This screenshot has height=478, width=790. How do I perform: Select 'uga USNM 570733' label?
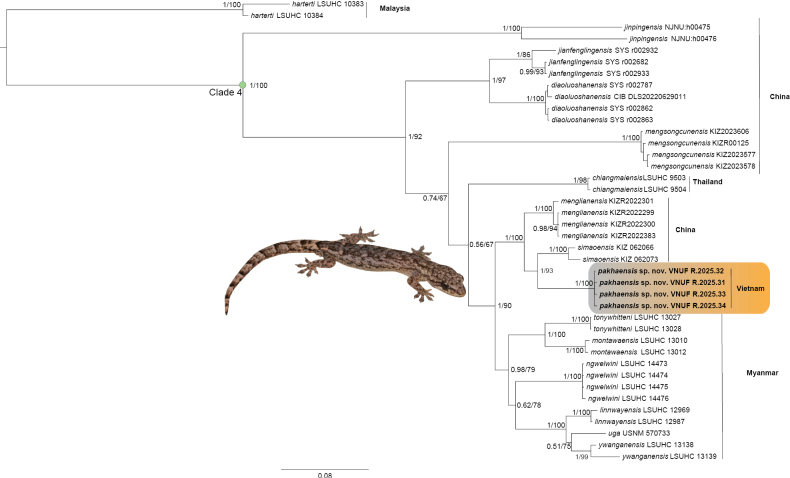[639, 433]
